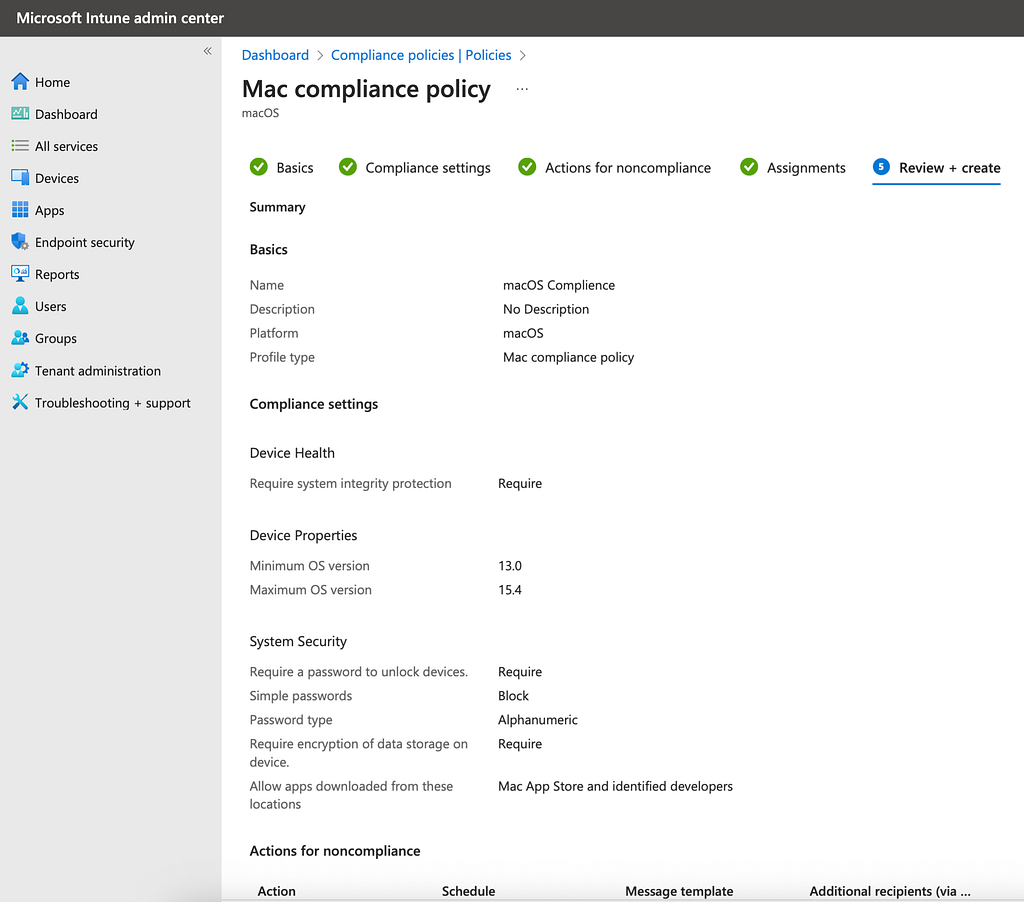Image resolution: width=1024 pixels, height=902 pixels.
Task: Open Compliance policies | Policies breadcrumb link
Action: click(x=421, y=55)
